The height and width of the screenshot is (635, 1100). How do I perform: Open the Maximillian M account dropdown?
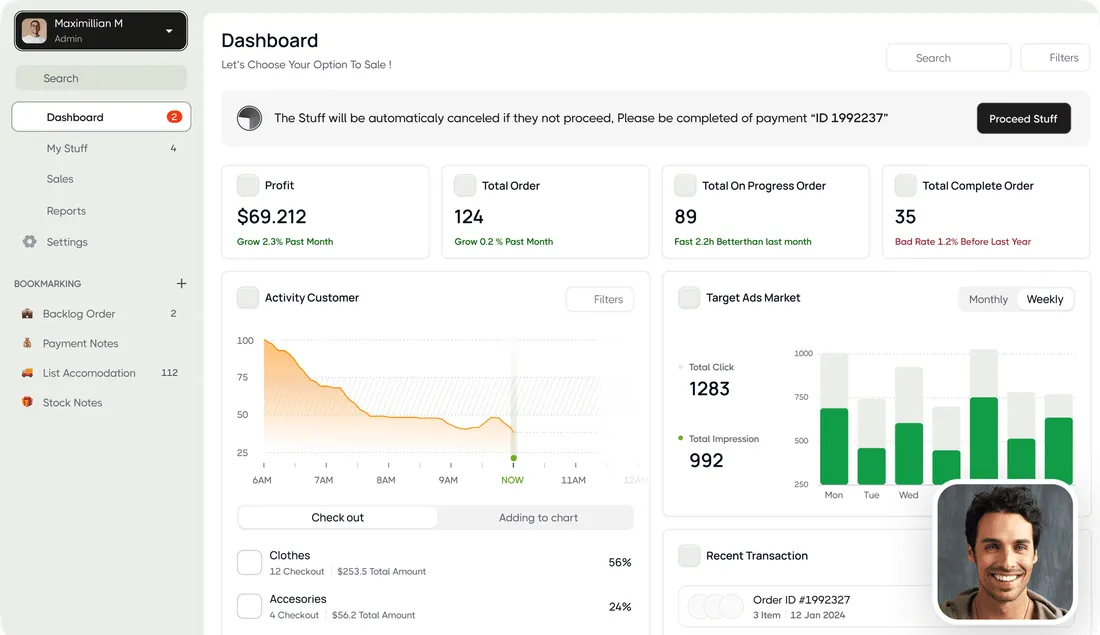click(168, 31)
